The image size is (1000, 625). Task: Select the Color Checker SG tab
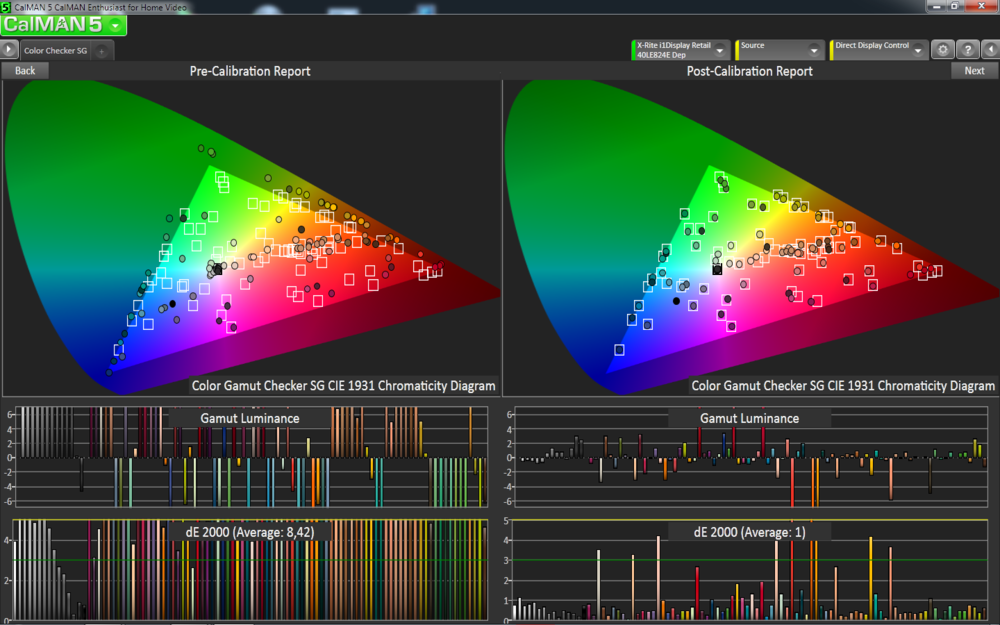pyautogui.click(x=56, y=49)
